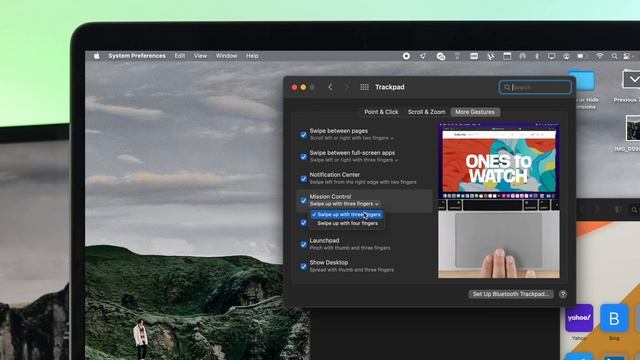This screenshot has width=640, height=360.
Task: Open the Yahoo tile in Safari window
Action: click(579, 318)
